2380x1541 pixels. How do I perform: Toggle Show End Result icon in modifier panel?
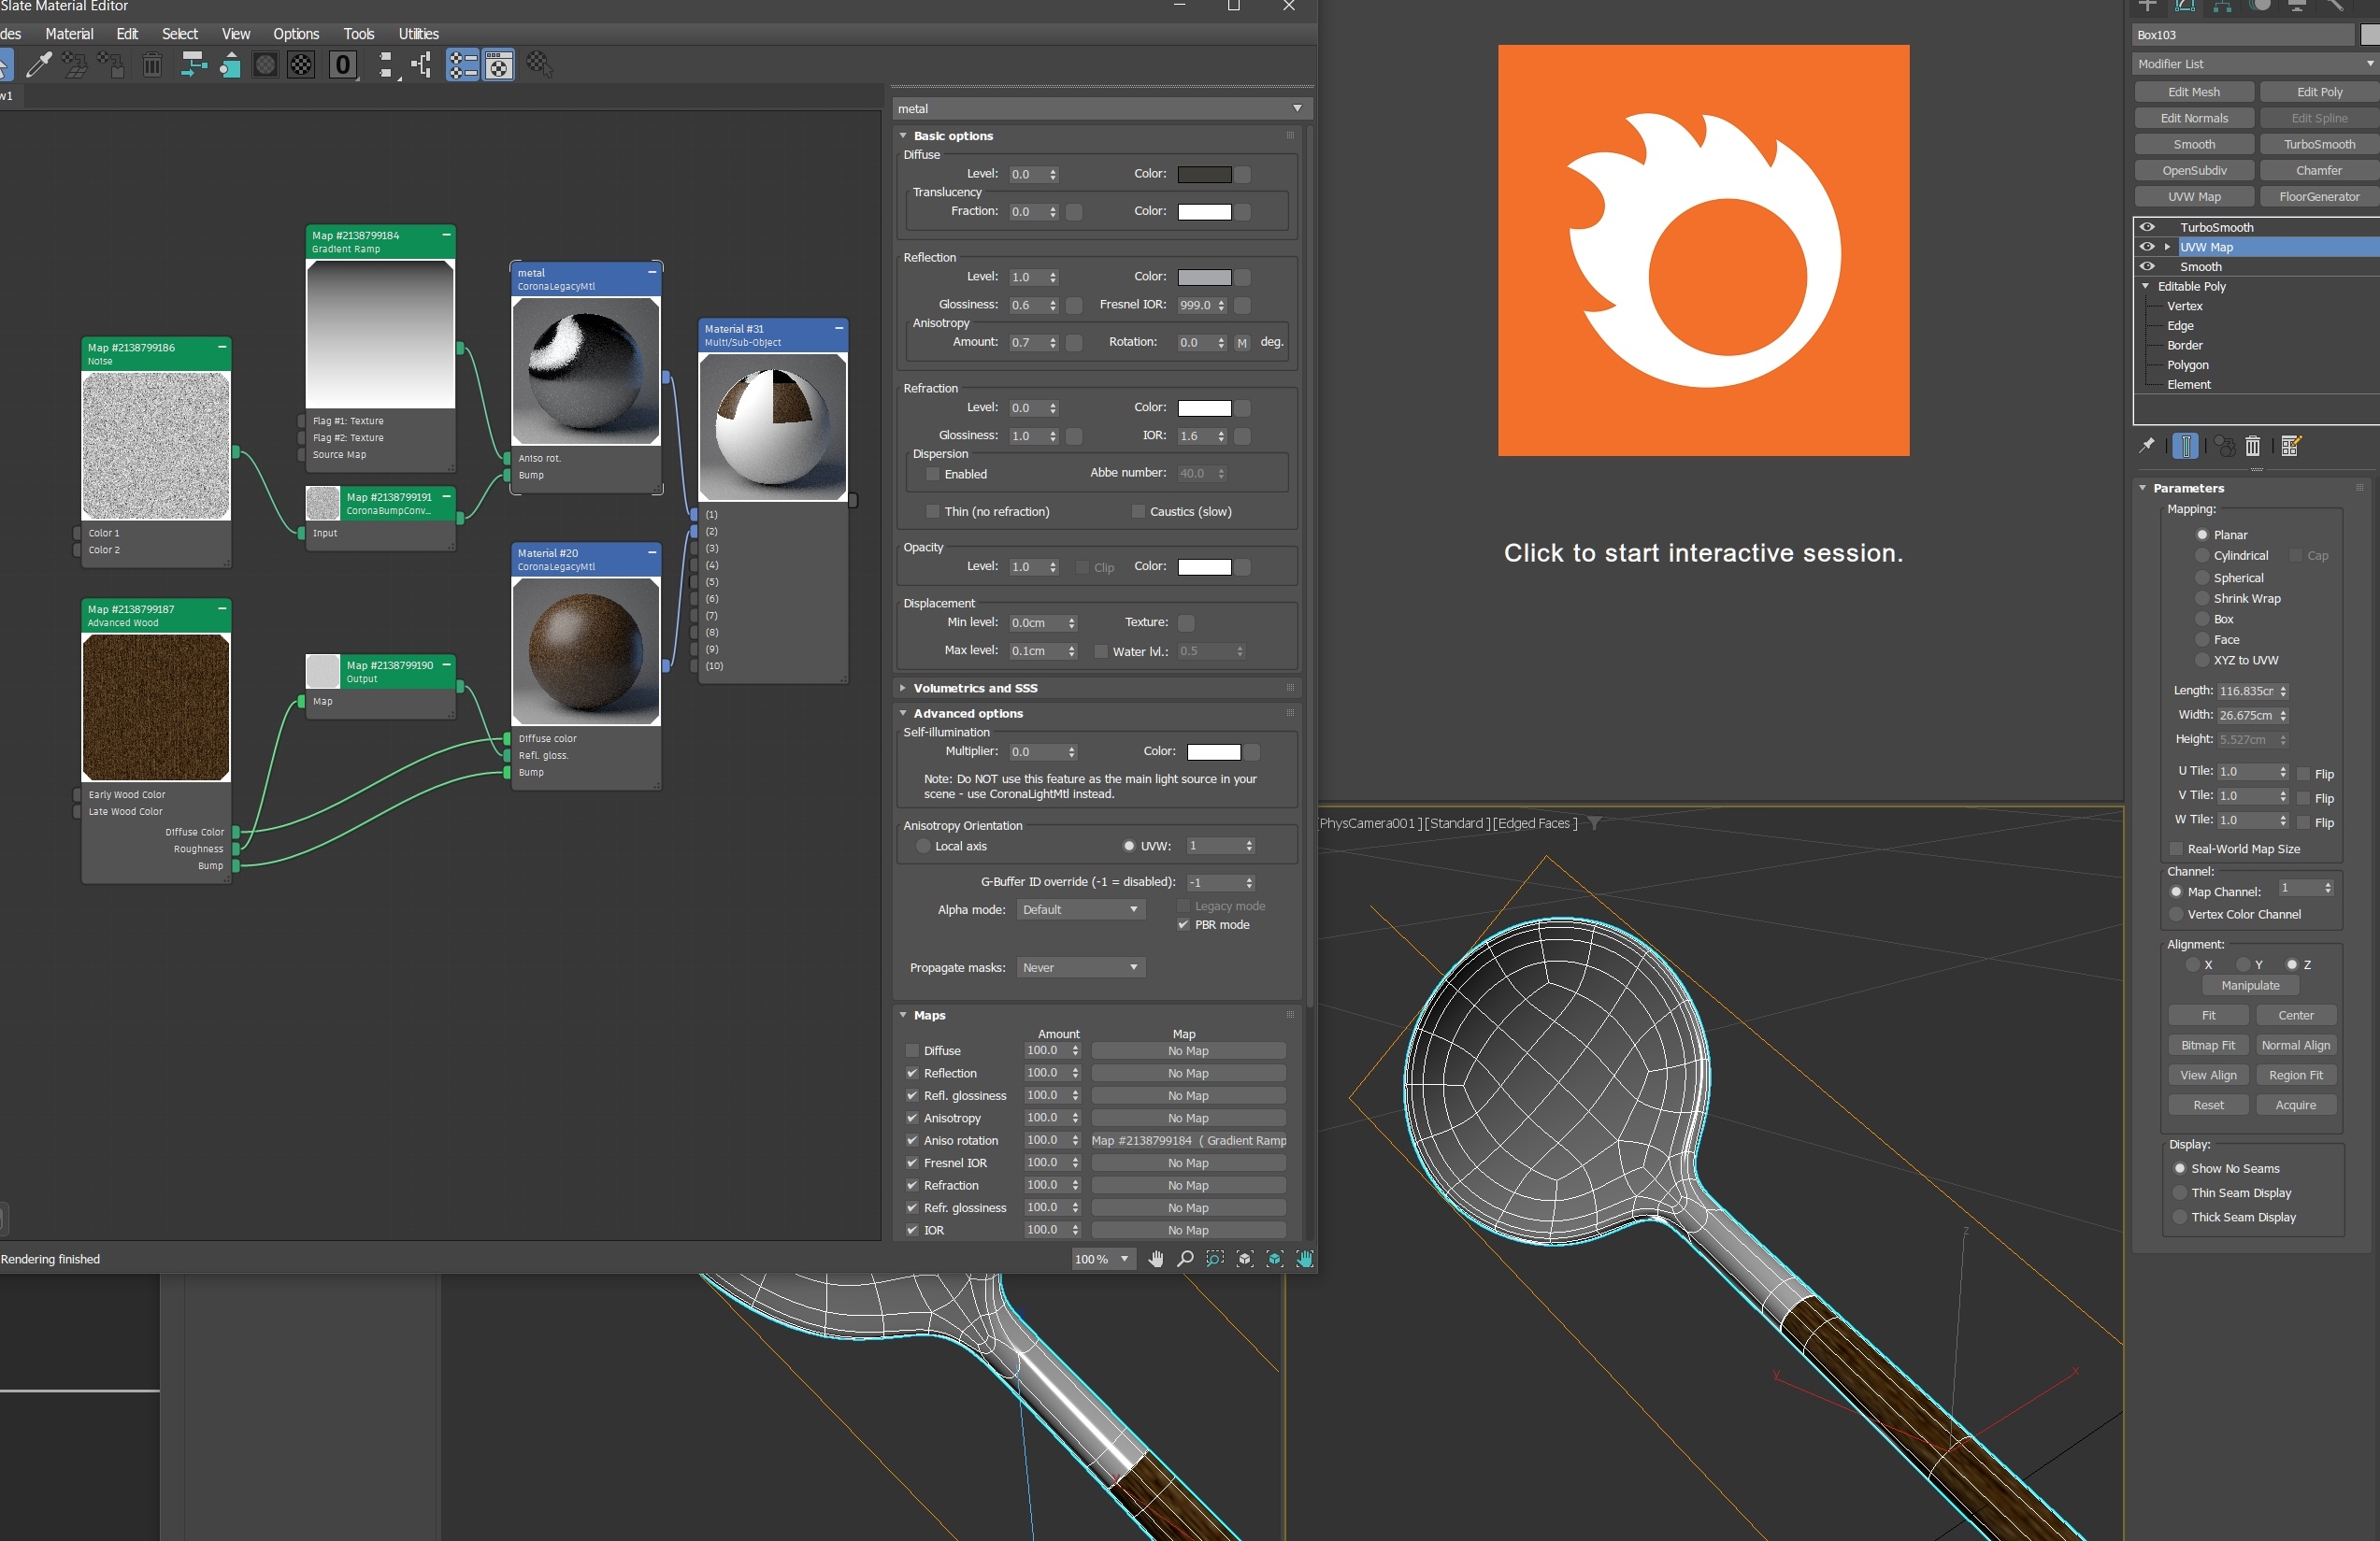[x=2186, y=446]
